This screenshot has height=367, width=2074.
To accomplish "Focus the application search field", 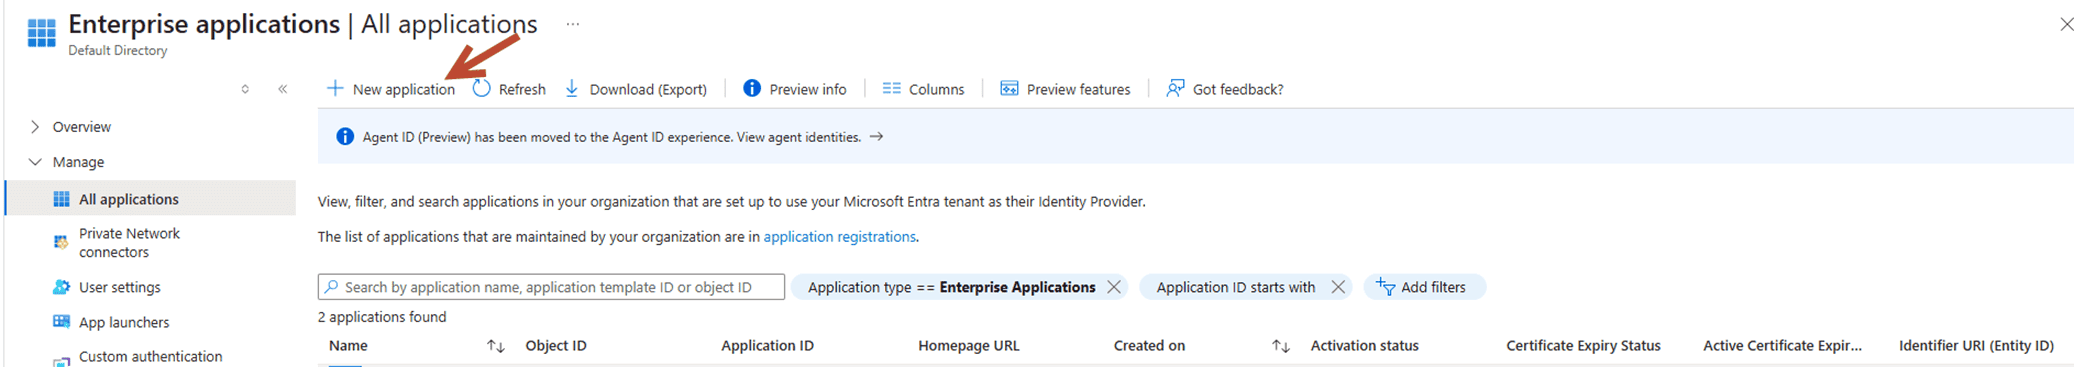I will [551, 287].
